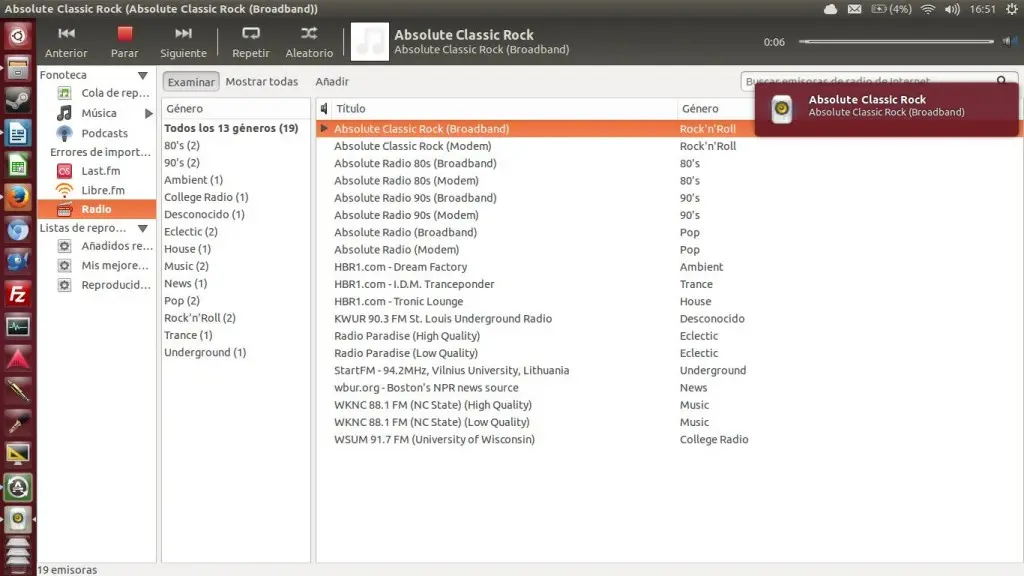Open the battery indicator in the top panel
The width and height of the screenshot is (1024, 576).
[891, 9]
